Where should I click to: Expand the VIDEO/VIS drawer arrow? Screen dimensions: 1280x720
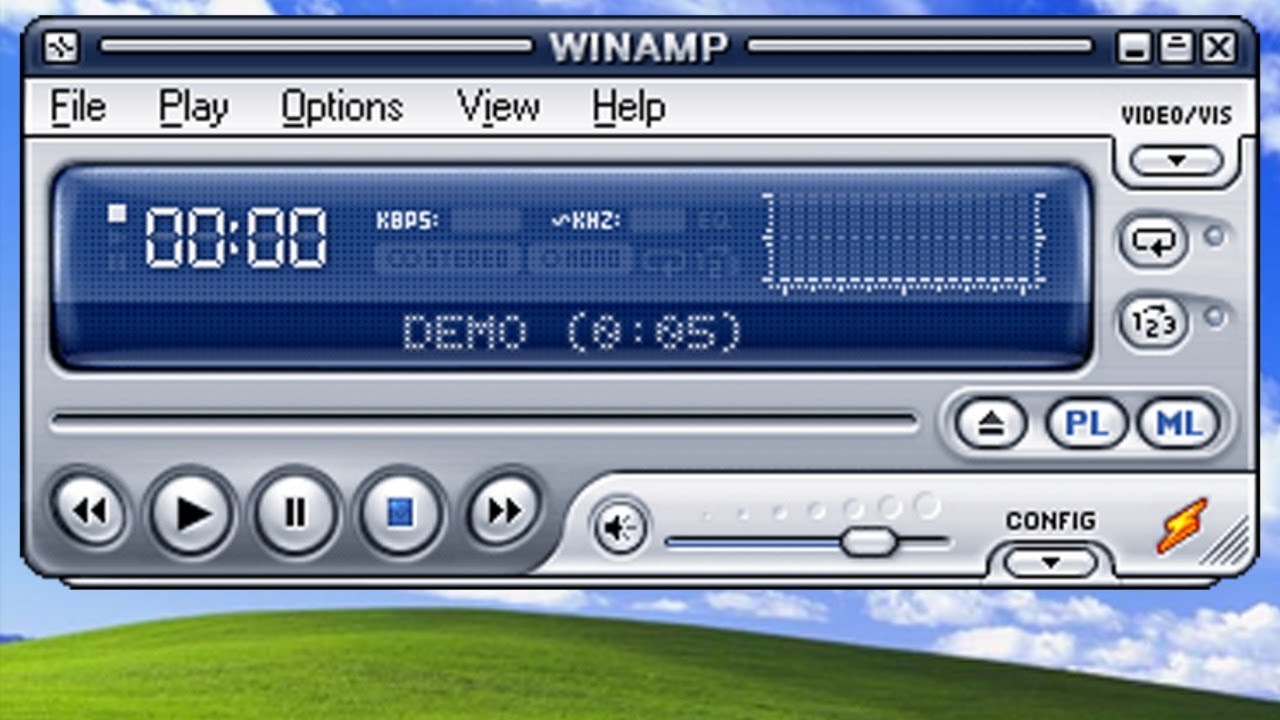coord(1176,161)
